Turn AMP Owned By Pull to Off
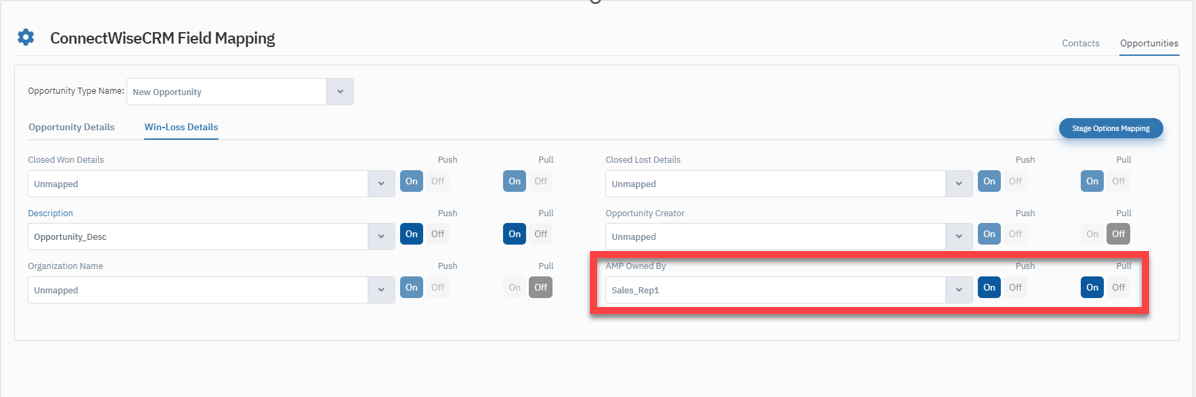This screenshot has height=397, width=1196. [x=1118, y=287]
